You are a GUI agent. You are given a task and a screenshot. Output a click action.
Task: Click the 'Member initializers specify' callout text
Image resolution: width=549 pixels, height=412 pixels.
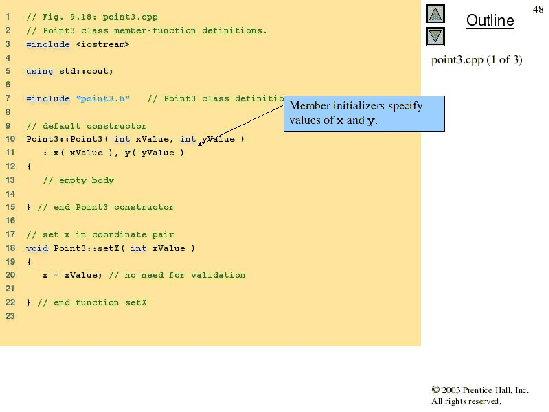point(356,105)
